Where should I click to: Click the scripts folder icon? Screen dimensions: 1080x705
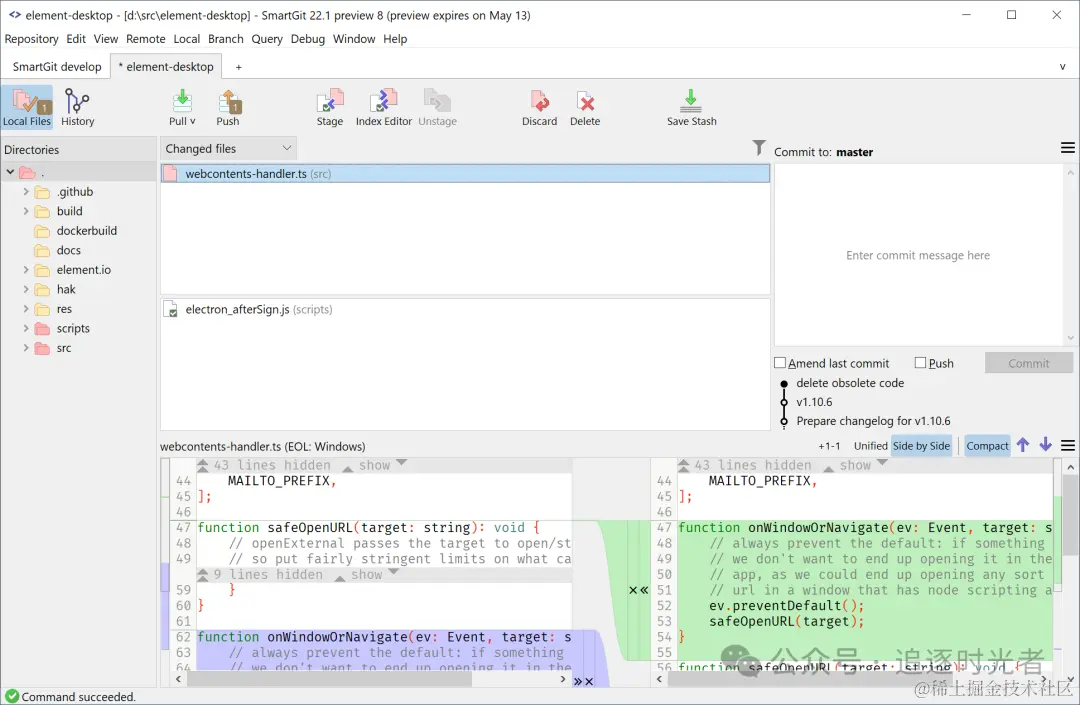pyautogui.click(x=43, y=329)
